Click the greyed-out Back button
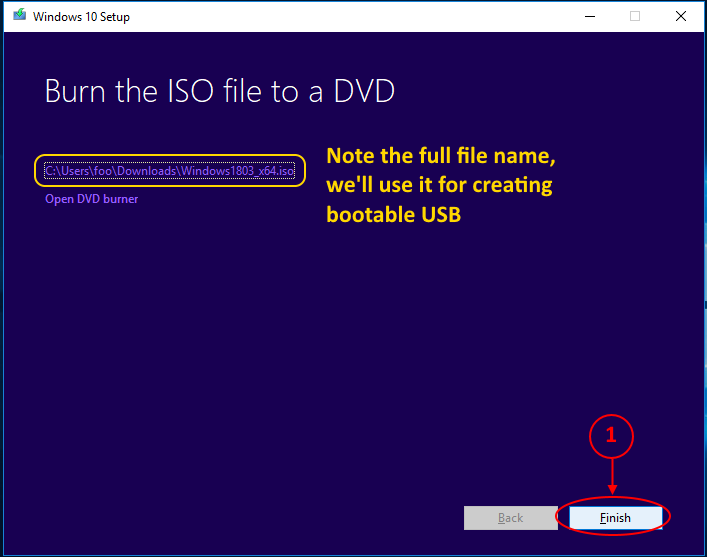 [510, 518]
